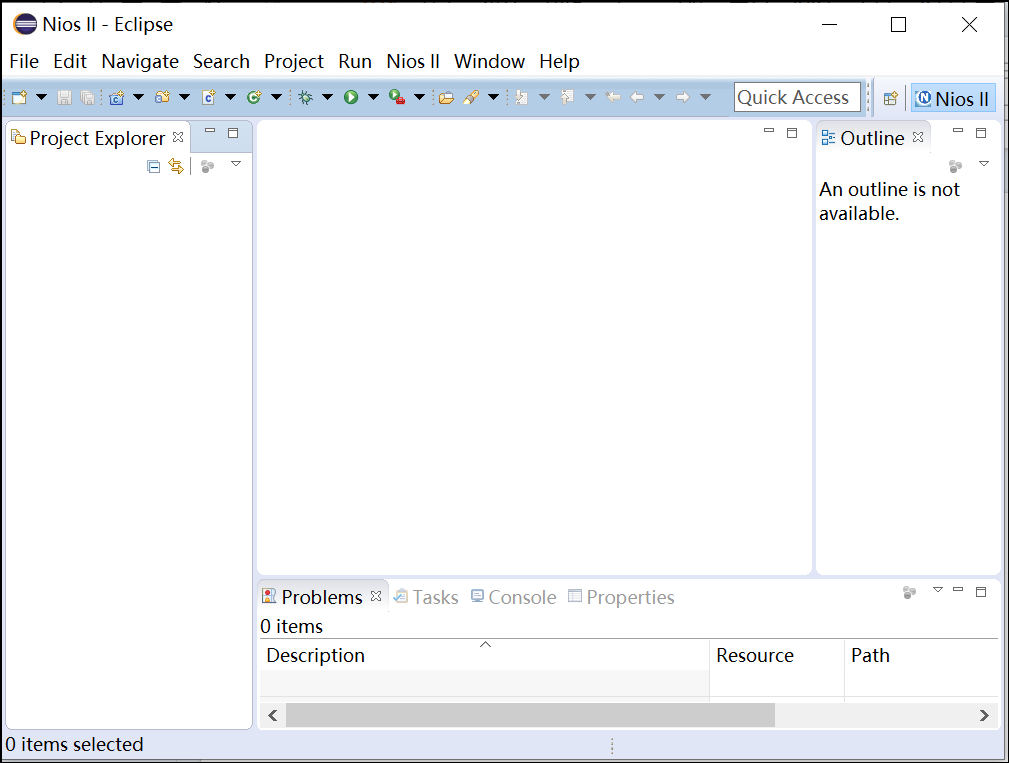This screenshot has height=763, width=1009.
Task: Minimize the Outline view
Action: pyautogui.click(x=958, y=131)
